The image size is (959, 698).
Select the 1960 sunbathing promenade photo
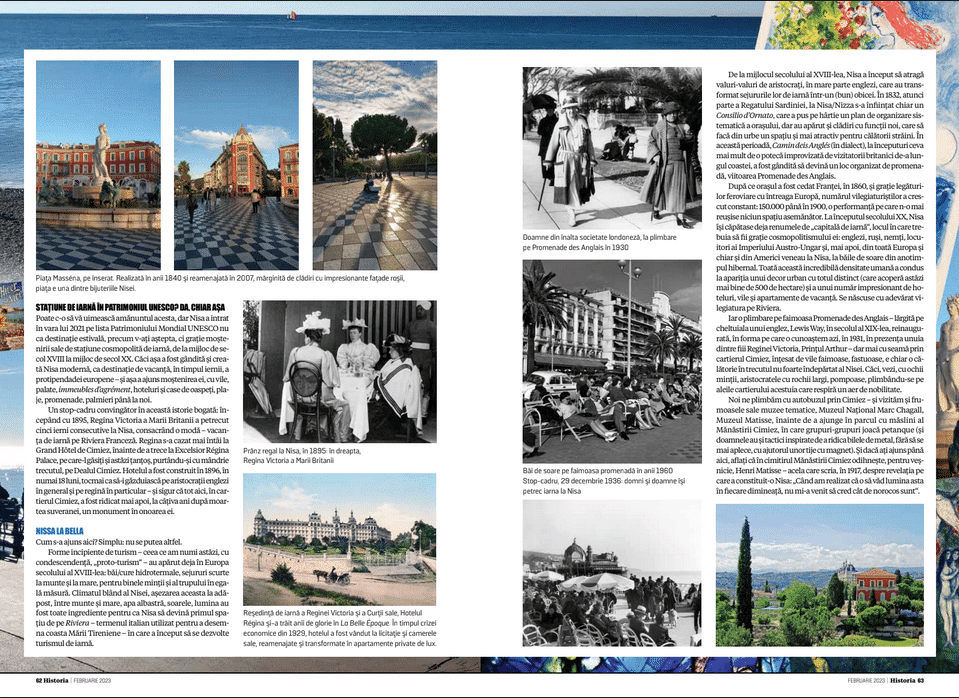point(611,361)
